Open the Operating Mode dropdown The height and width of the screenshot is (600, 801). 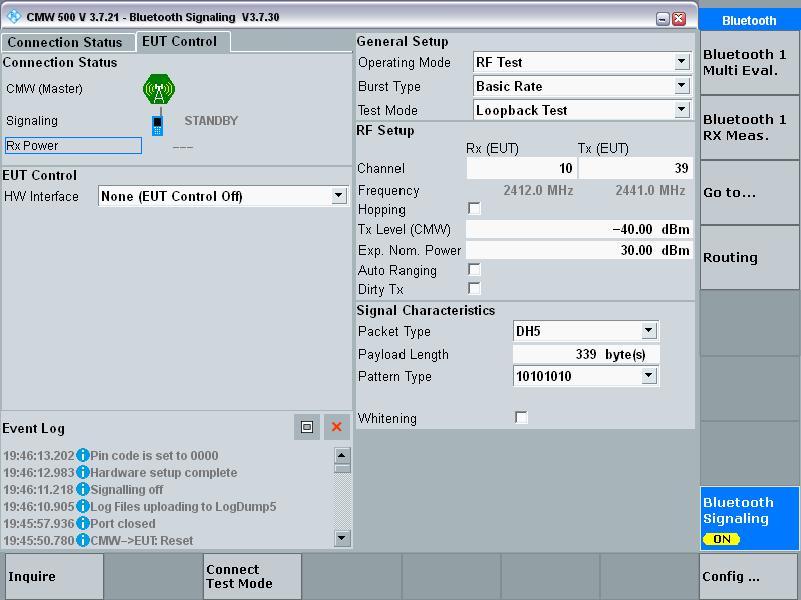[681, 62]
